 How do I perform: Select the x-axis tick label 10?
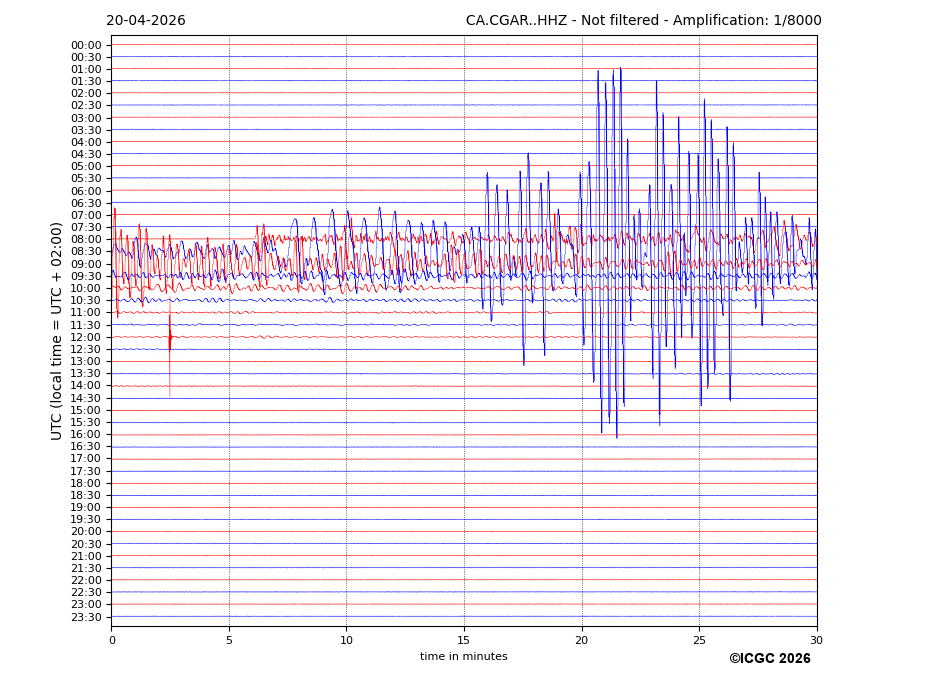(x=346, y=639)
